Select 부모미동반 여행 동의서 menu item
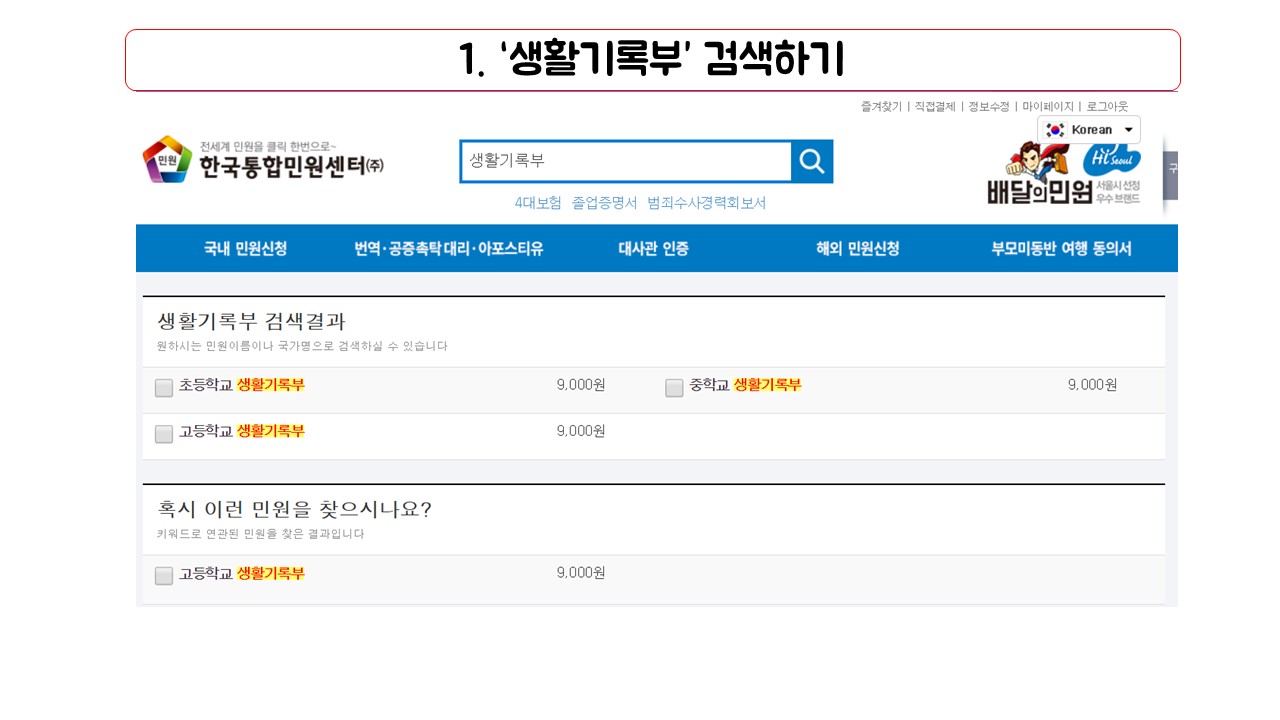This screenshot has width=1280, height=720. (x=1061, y=249)
